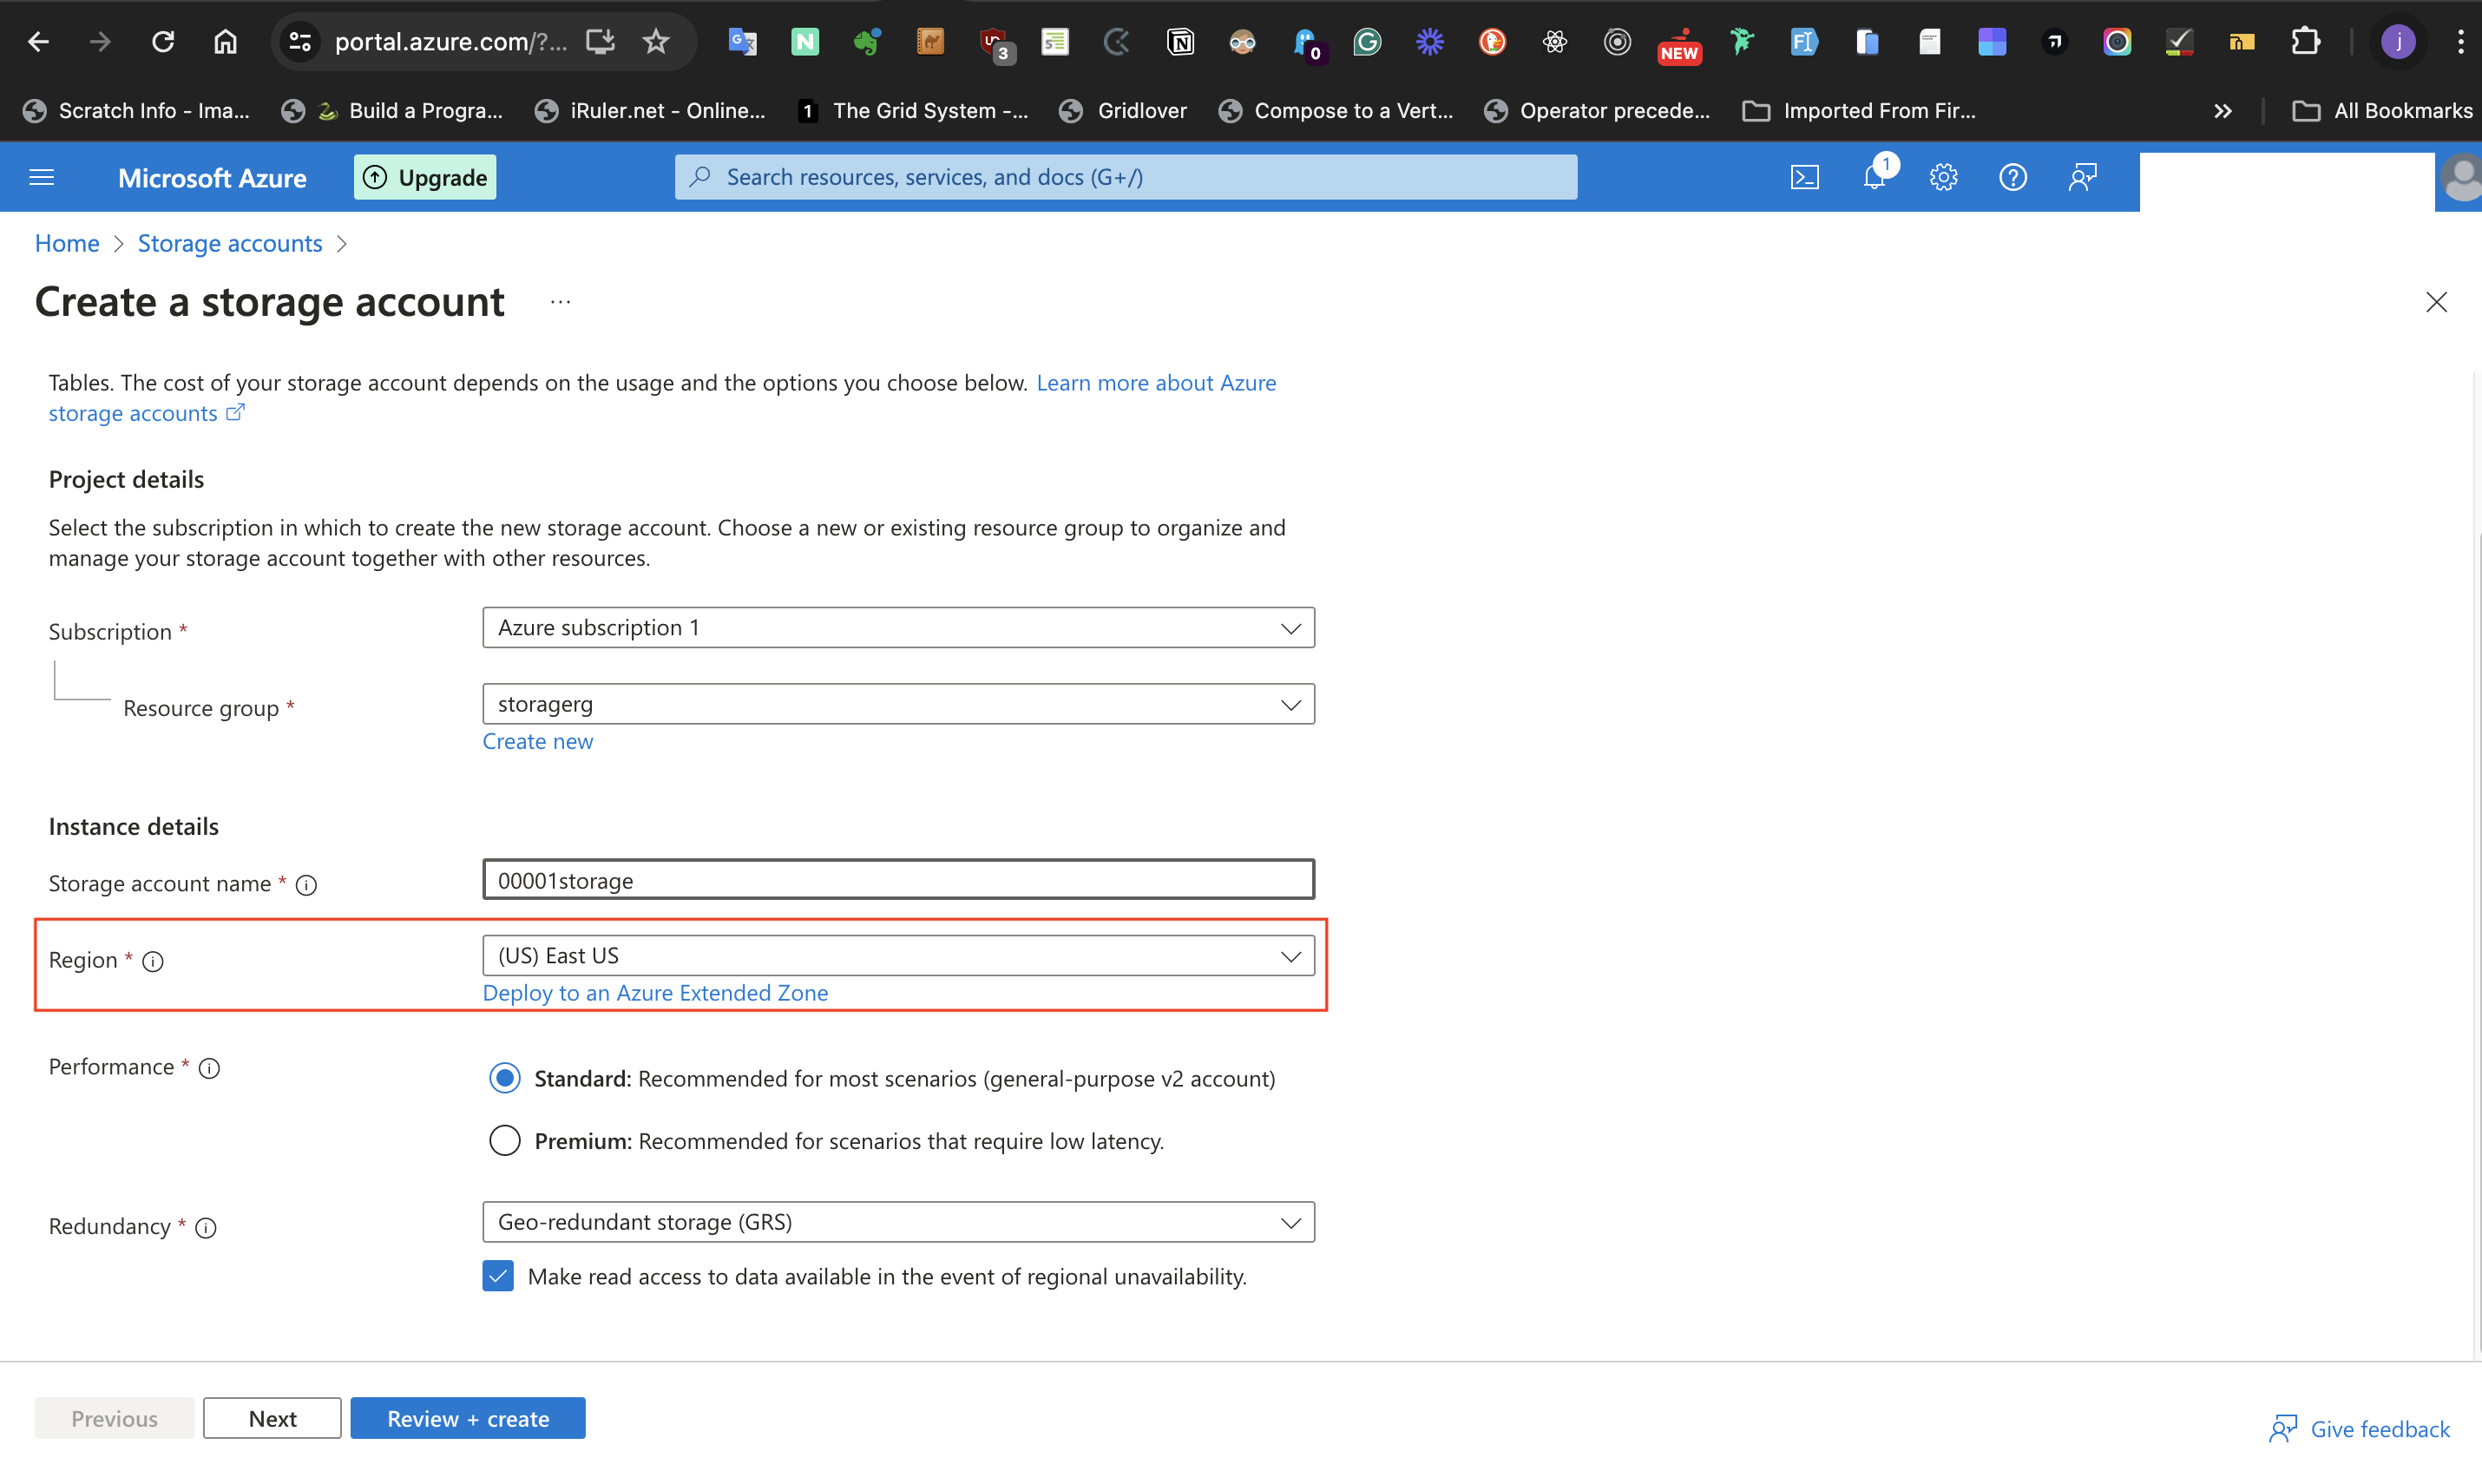Open the Azure Cloud Shell icon
The image size is (2482, 1484).
pyautogui.click(x=1804, y=177)
